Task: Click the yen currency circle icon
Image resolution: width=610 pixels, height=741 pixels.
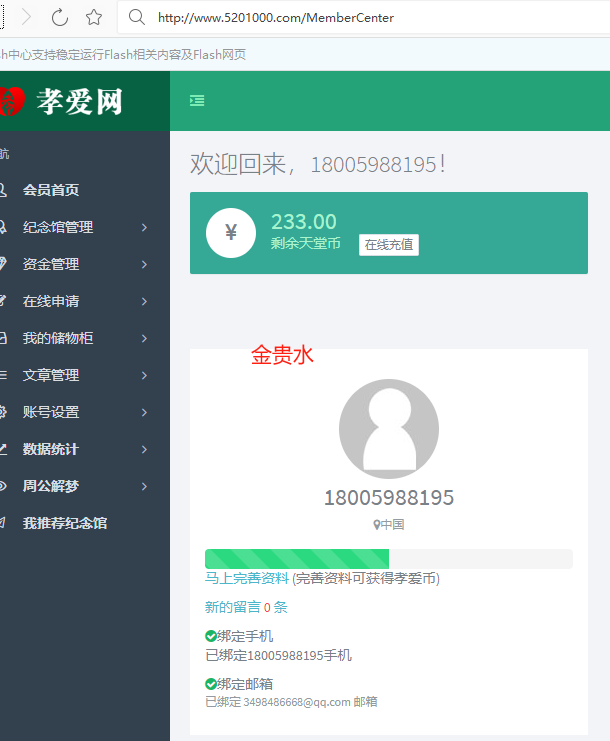Action: (x=231, y=233)
